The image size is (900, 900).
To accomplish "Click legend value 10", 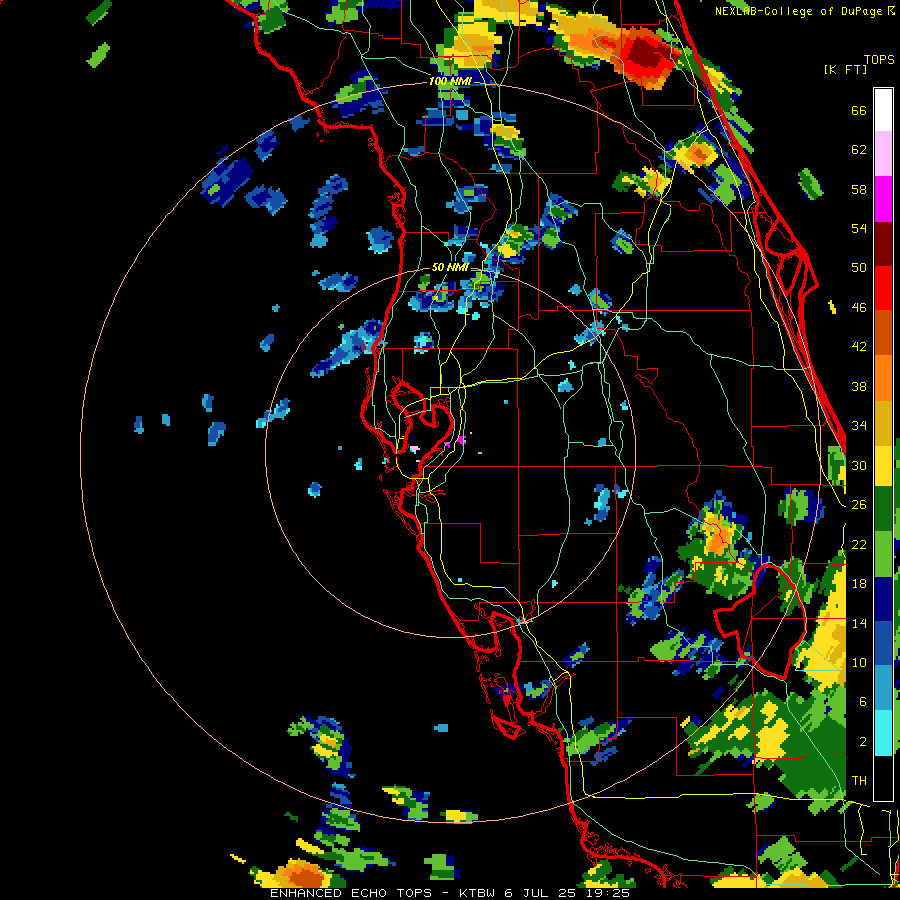I will pos(859,662).
